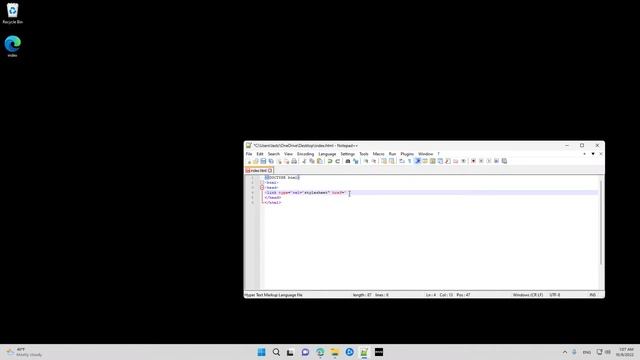The image size is (640, 360).
Task: Click Run Macro Multiple Times icon
Action: [x=496, y=161]
